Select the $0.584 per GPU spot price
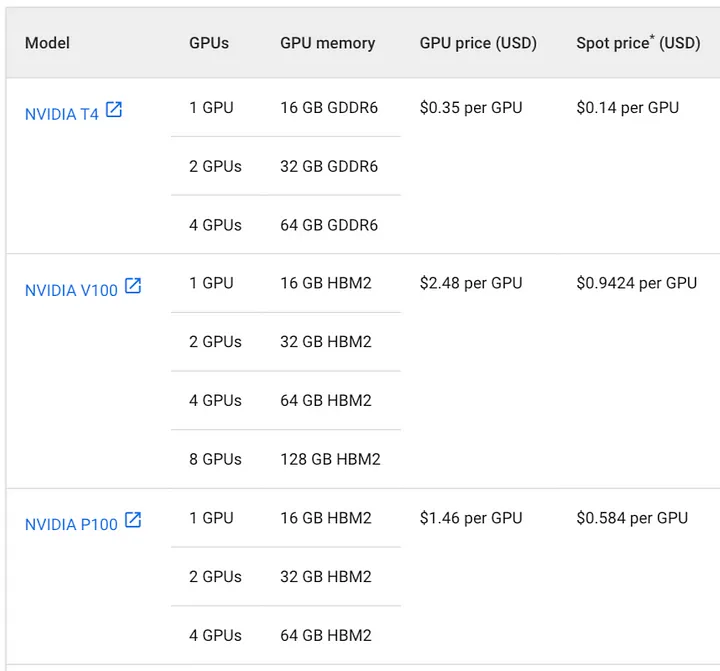 632,518
